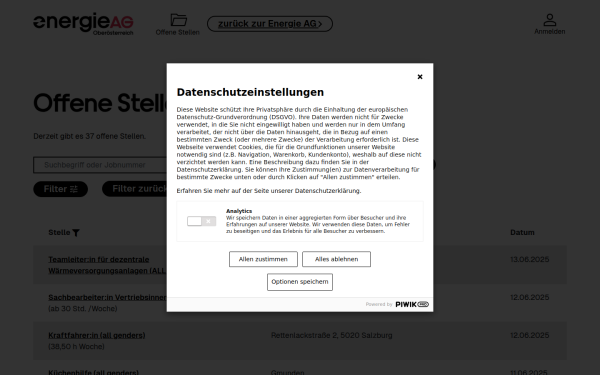Close the Datenschutzeinstellungen dialog

click(x=420, y=77)
